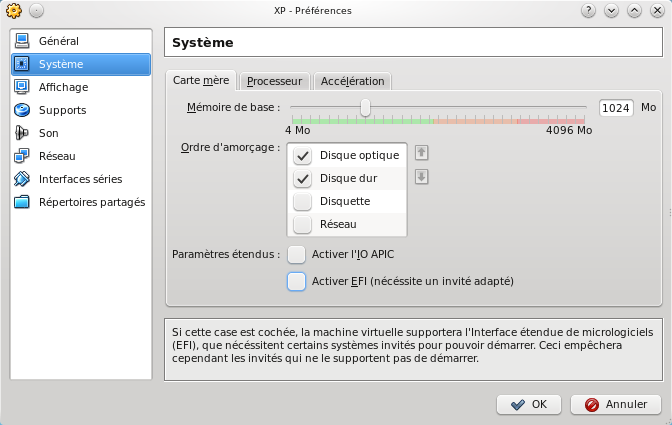Open the Répertoires partagés folder icon
Screen dimensions: 672x425
click(22, 202)
